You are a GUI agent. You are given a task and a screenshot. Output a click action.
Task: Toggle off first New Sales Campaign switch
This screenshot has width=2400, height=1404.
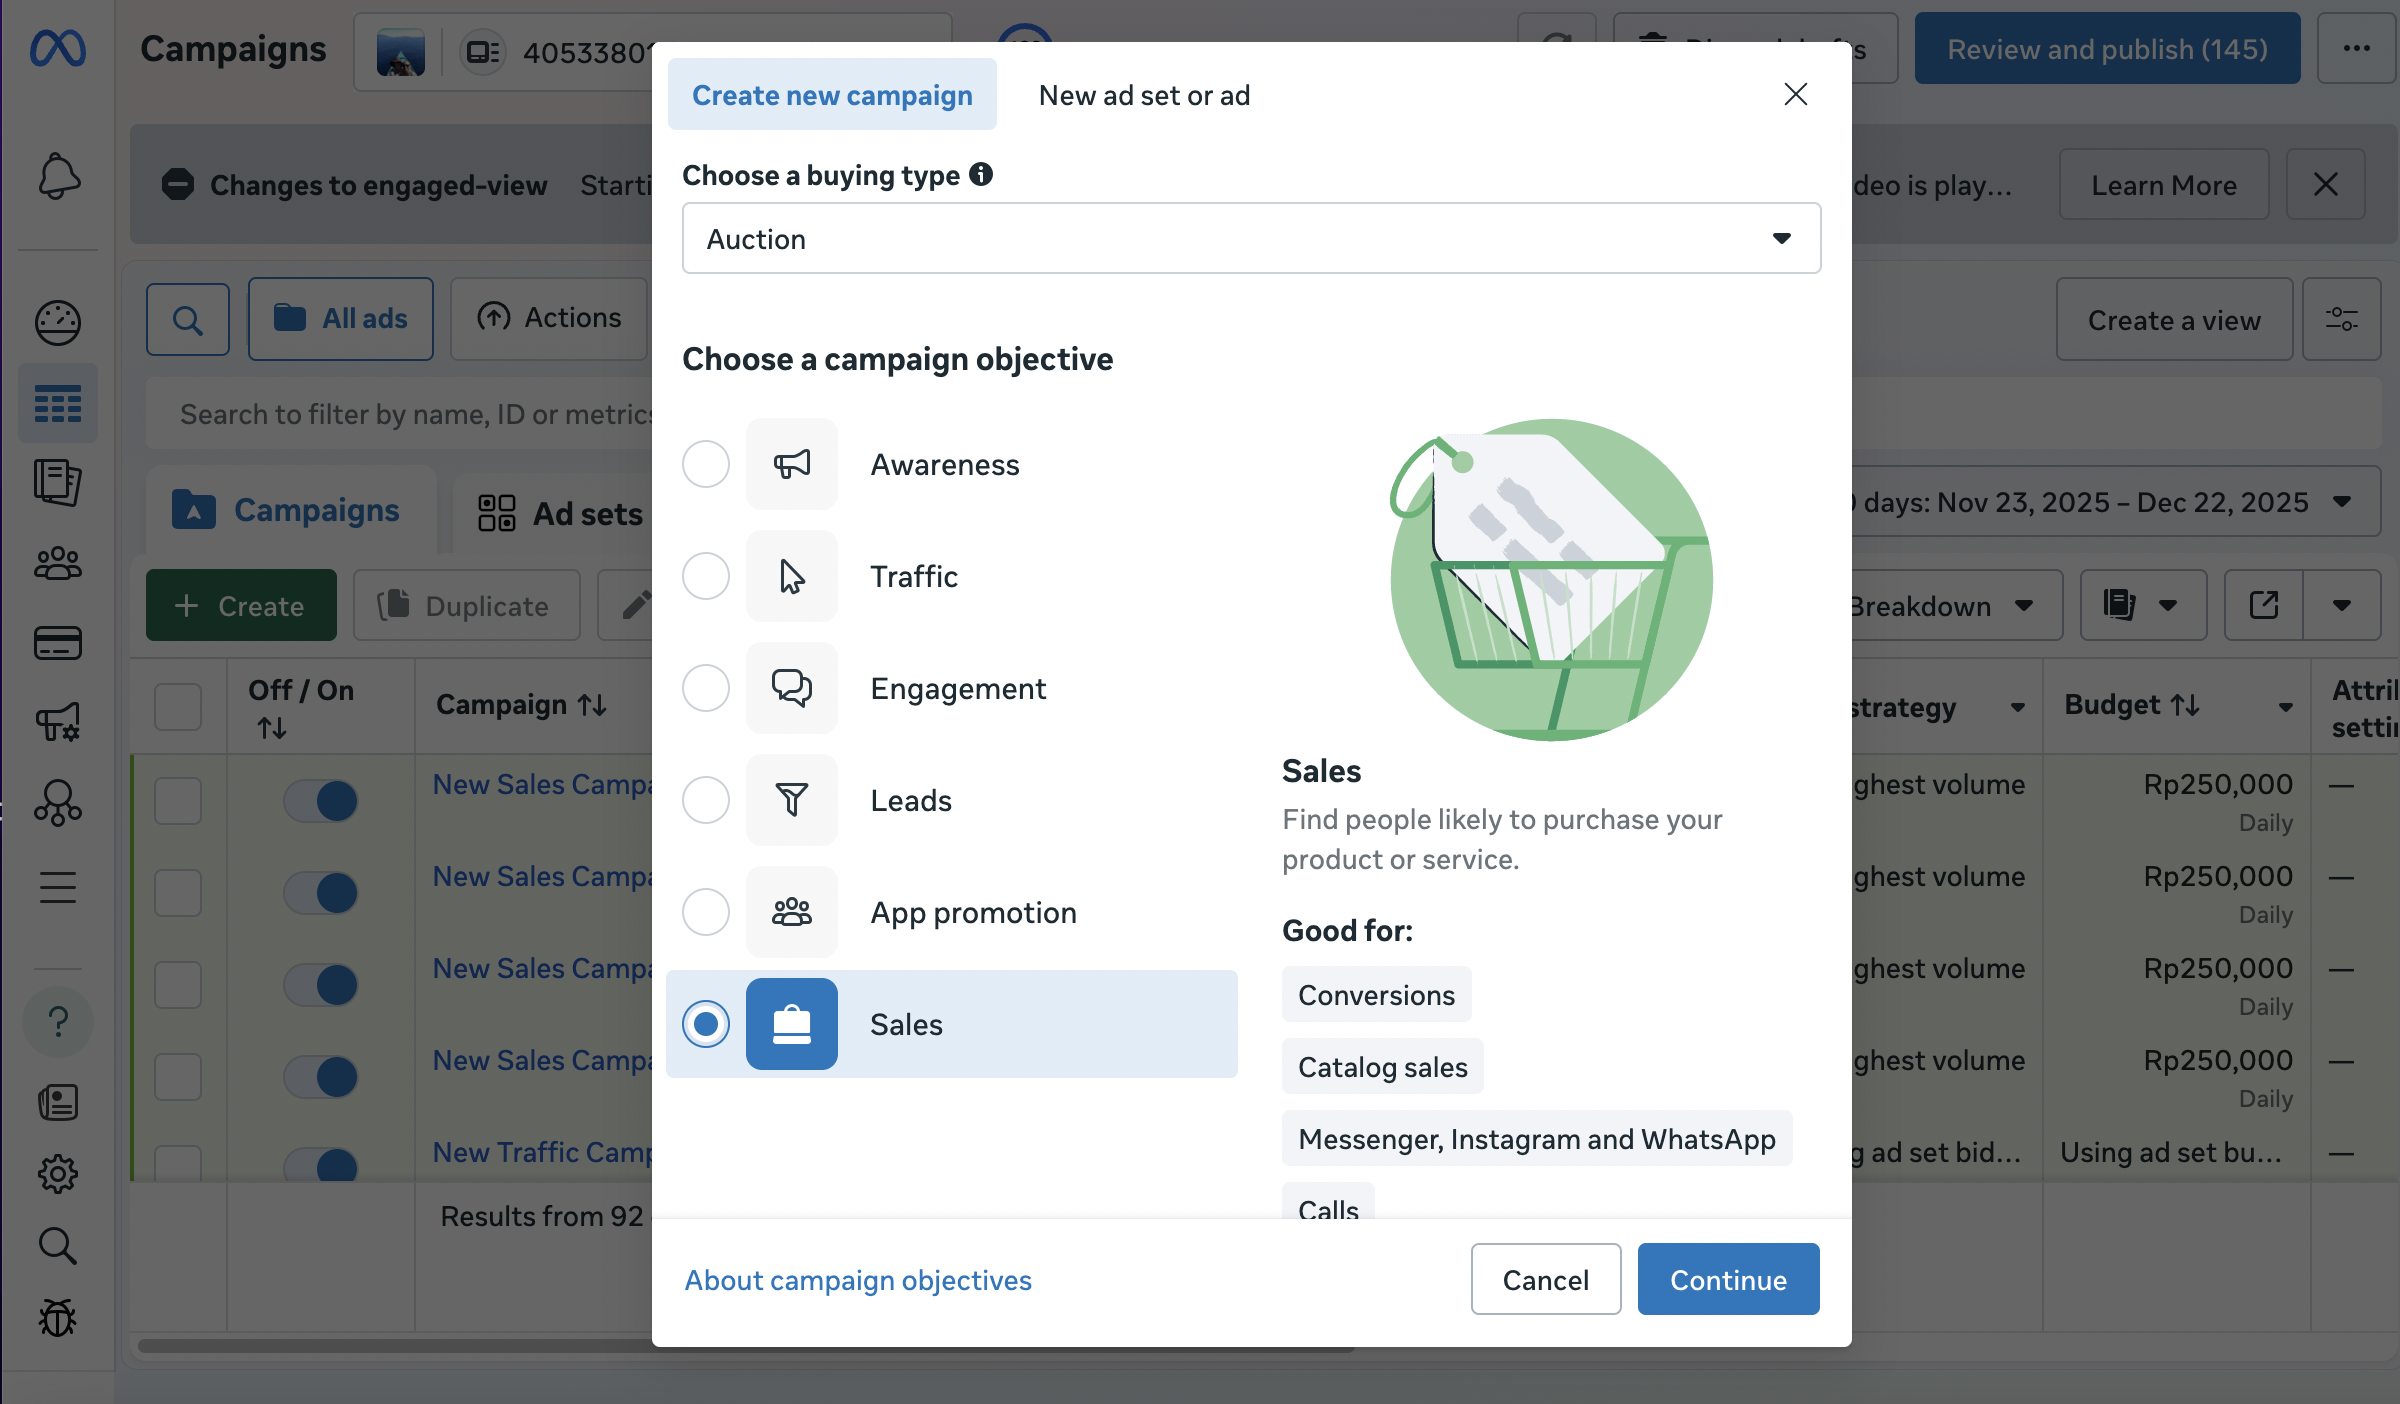[x=321, y=800]
